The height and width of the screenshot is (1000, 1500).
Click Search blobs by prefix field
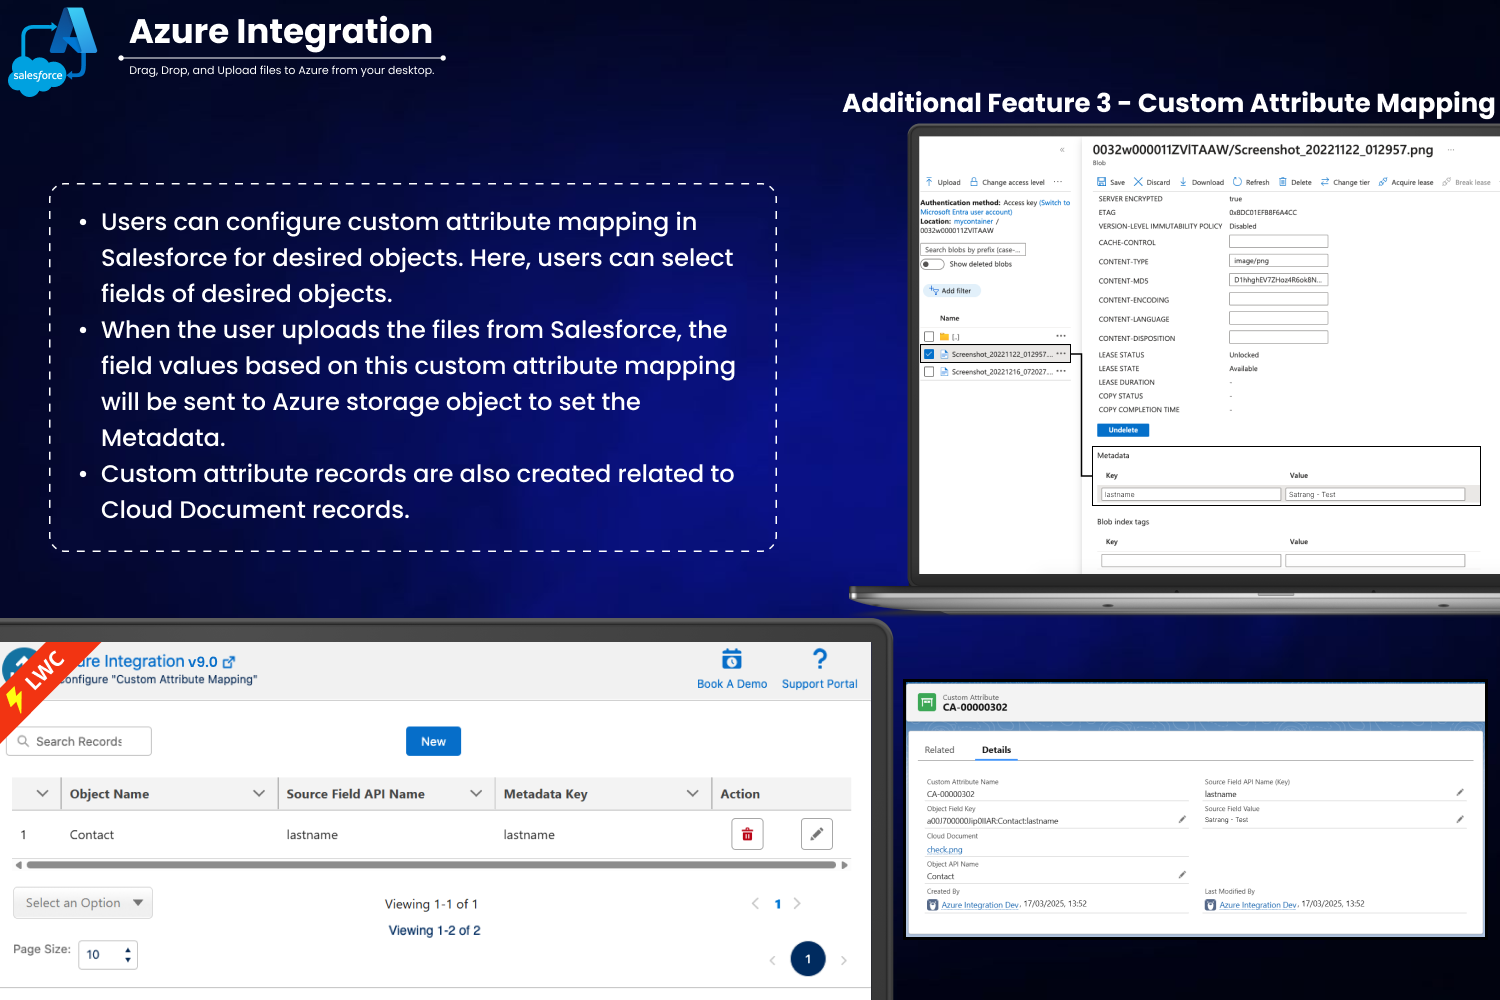click(x=973, y=250)
